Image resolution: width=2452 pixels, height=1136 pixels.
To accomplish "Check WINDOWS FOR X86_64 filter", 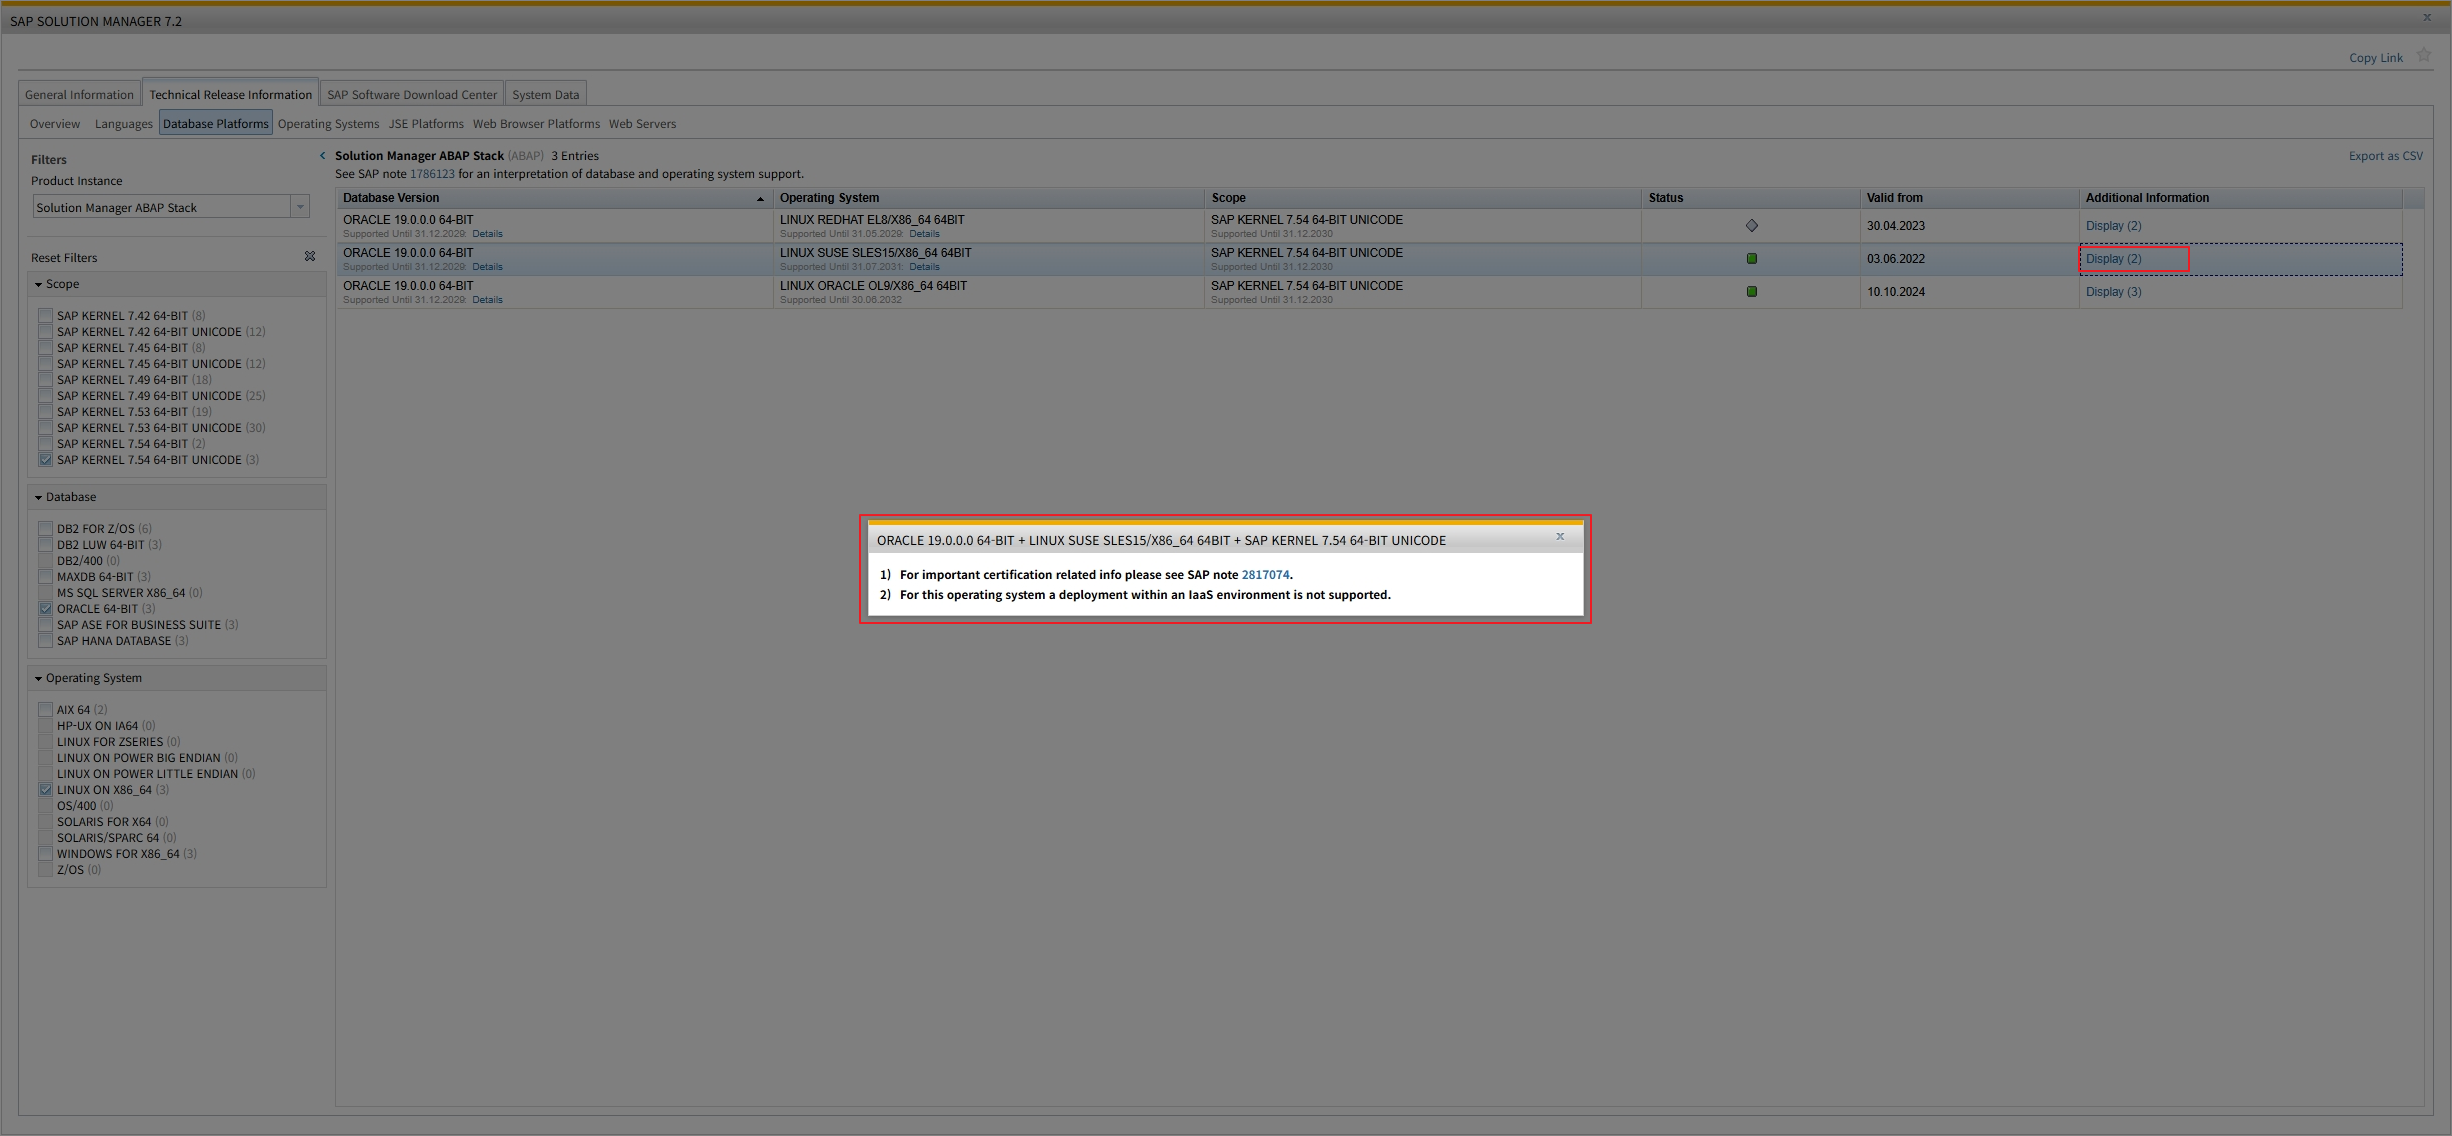I will pyautogui.click(x=45, y=854).
